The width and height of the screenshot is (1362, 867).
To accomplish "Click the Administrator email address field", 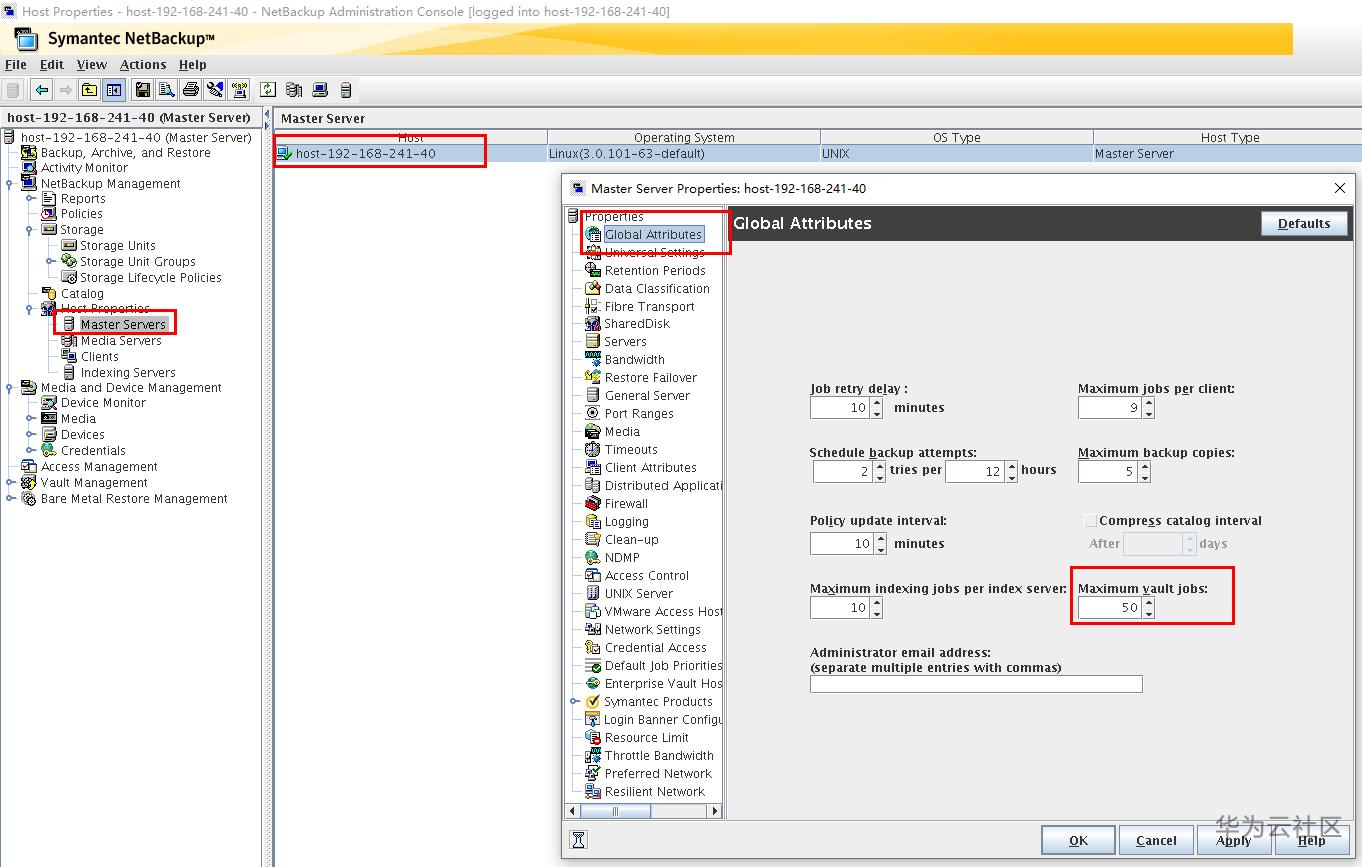I will [x=976, y=684].
